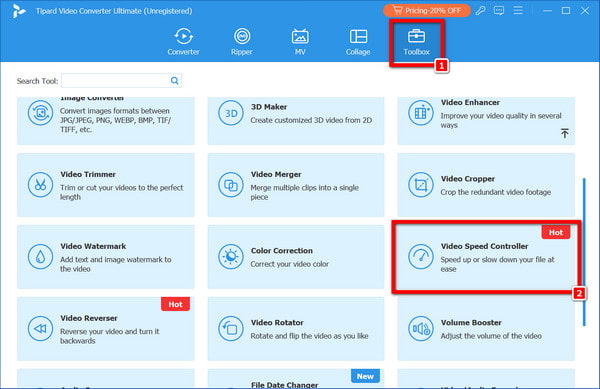
Task: Open the feedback chat icon
Action: [x=499, y=11]
